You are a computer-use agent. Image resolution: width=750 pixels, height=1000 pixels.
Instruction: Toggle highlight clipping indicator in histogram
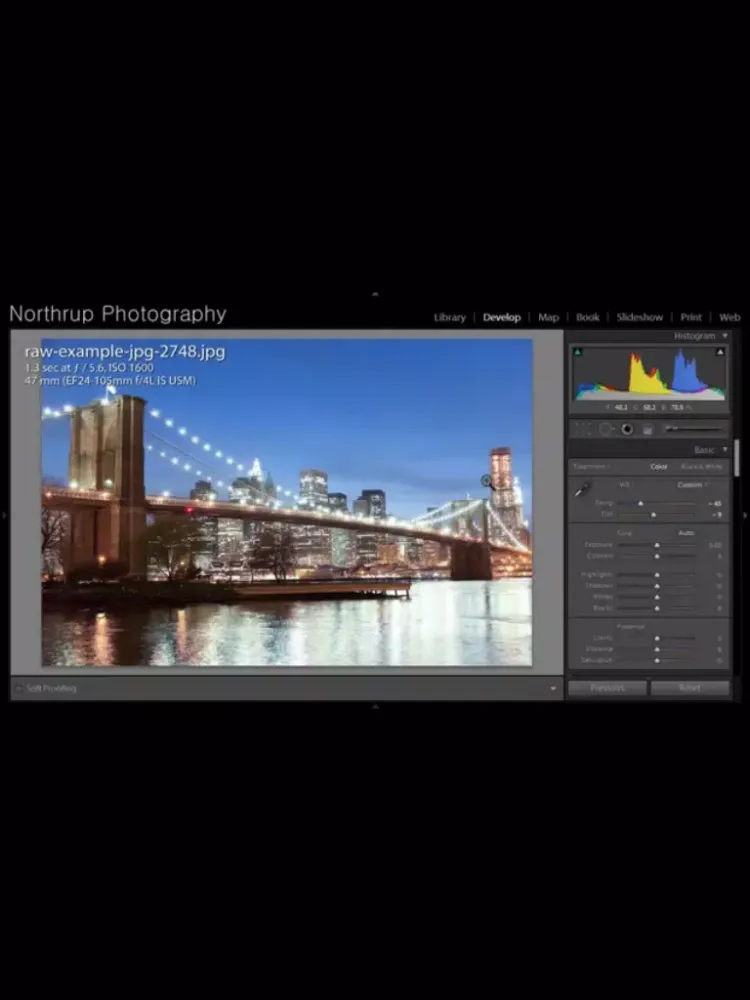tap(720, 351)
